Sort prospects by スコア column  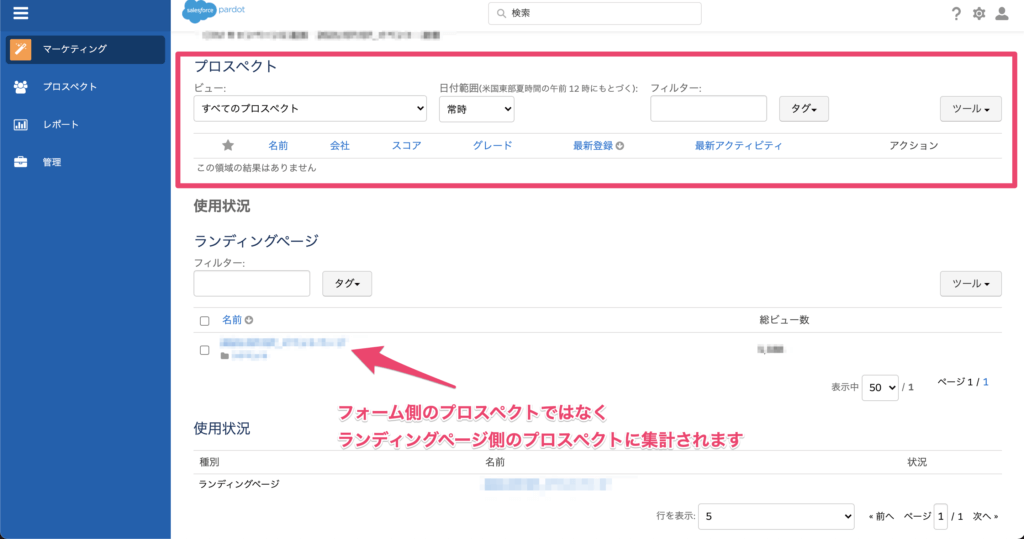[x=406, y=146]
